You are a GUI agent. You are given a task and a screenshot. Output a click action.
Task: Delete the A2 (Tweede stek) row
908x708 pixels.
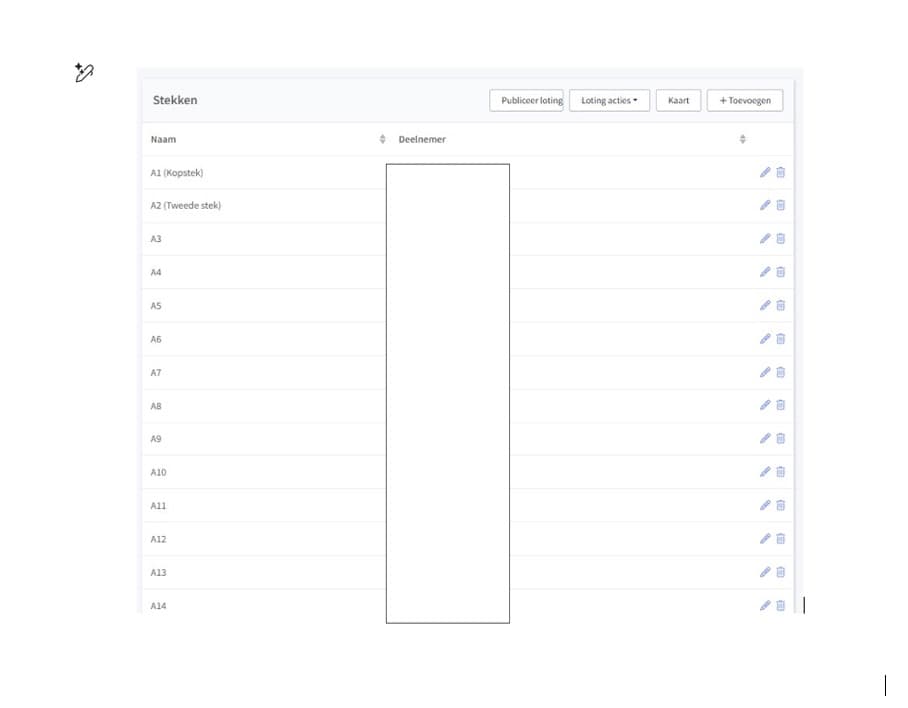780,205
